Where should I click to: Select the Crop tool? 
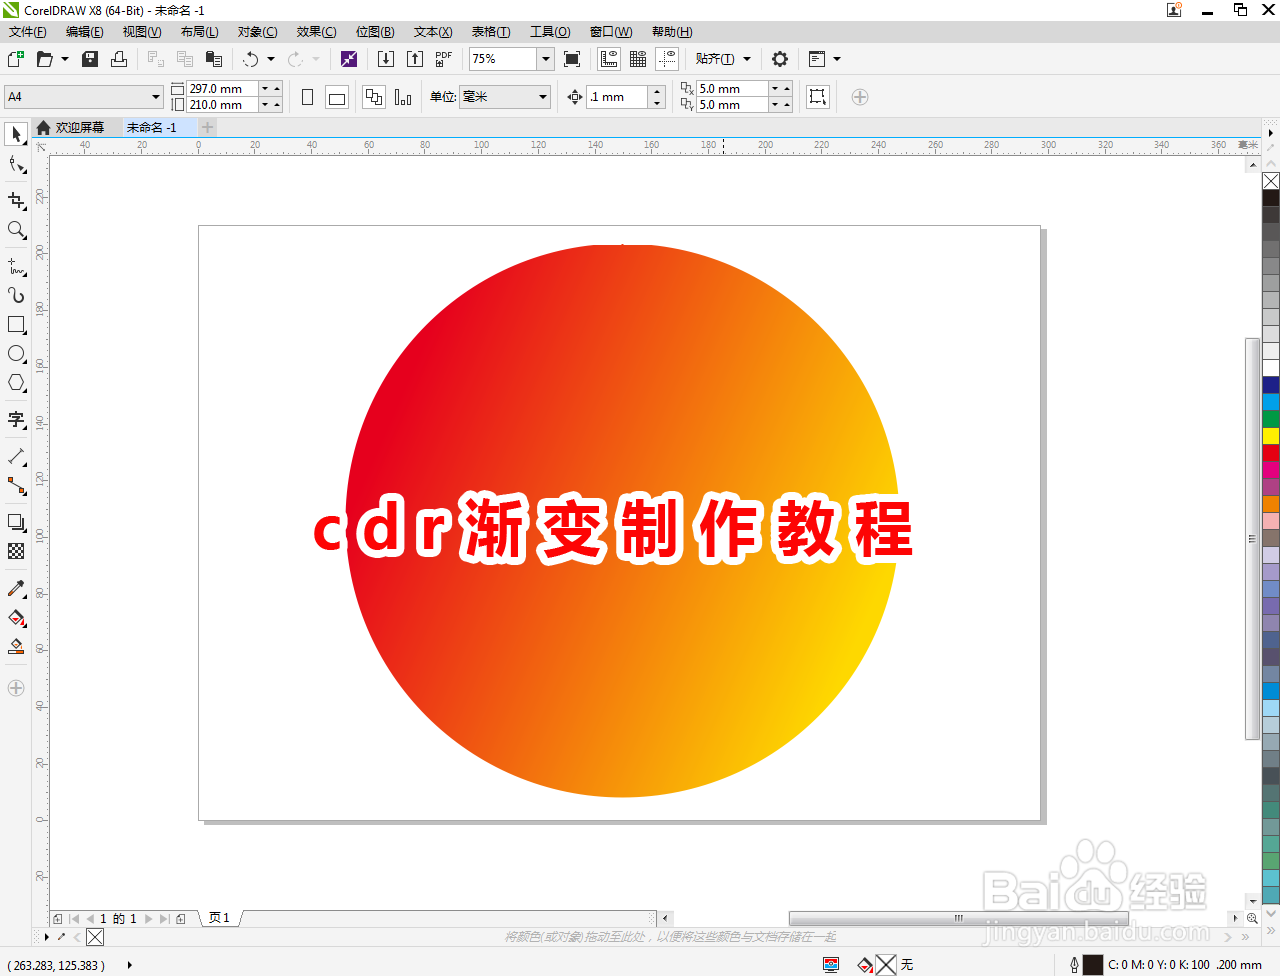coord(16,201)
